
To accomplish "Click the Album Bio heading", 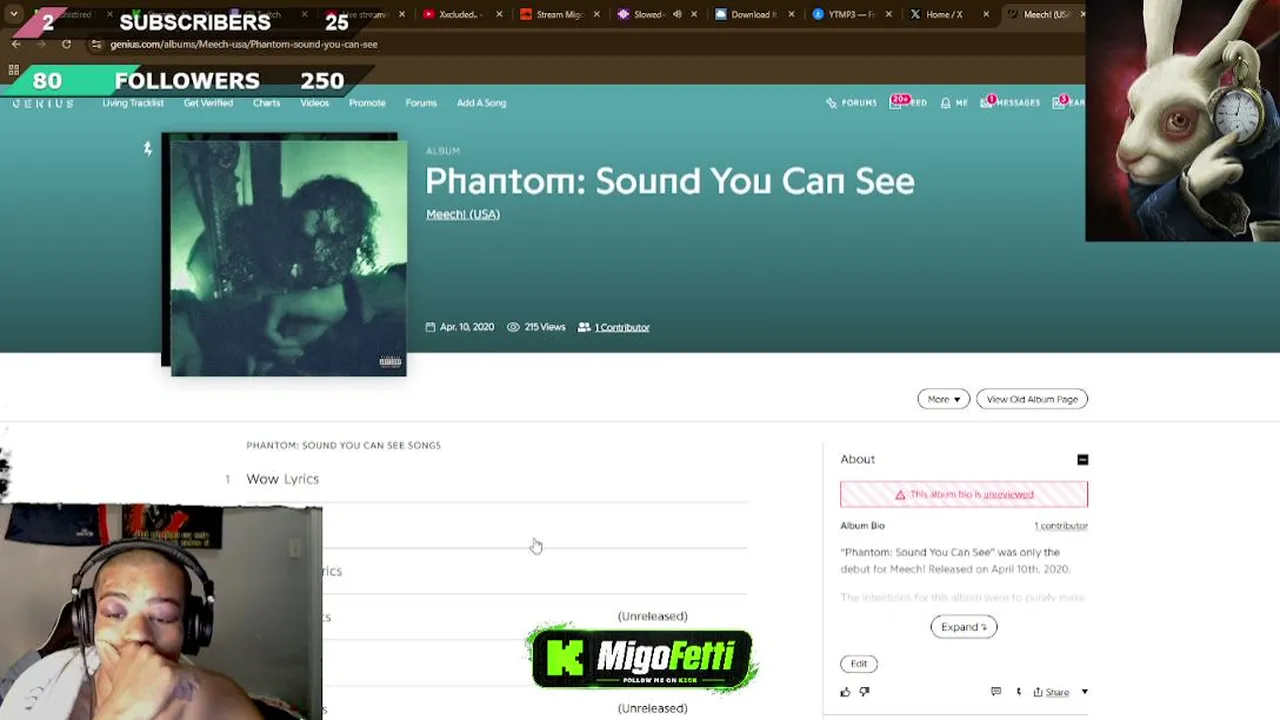I will 862,526.
